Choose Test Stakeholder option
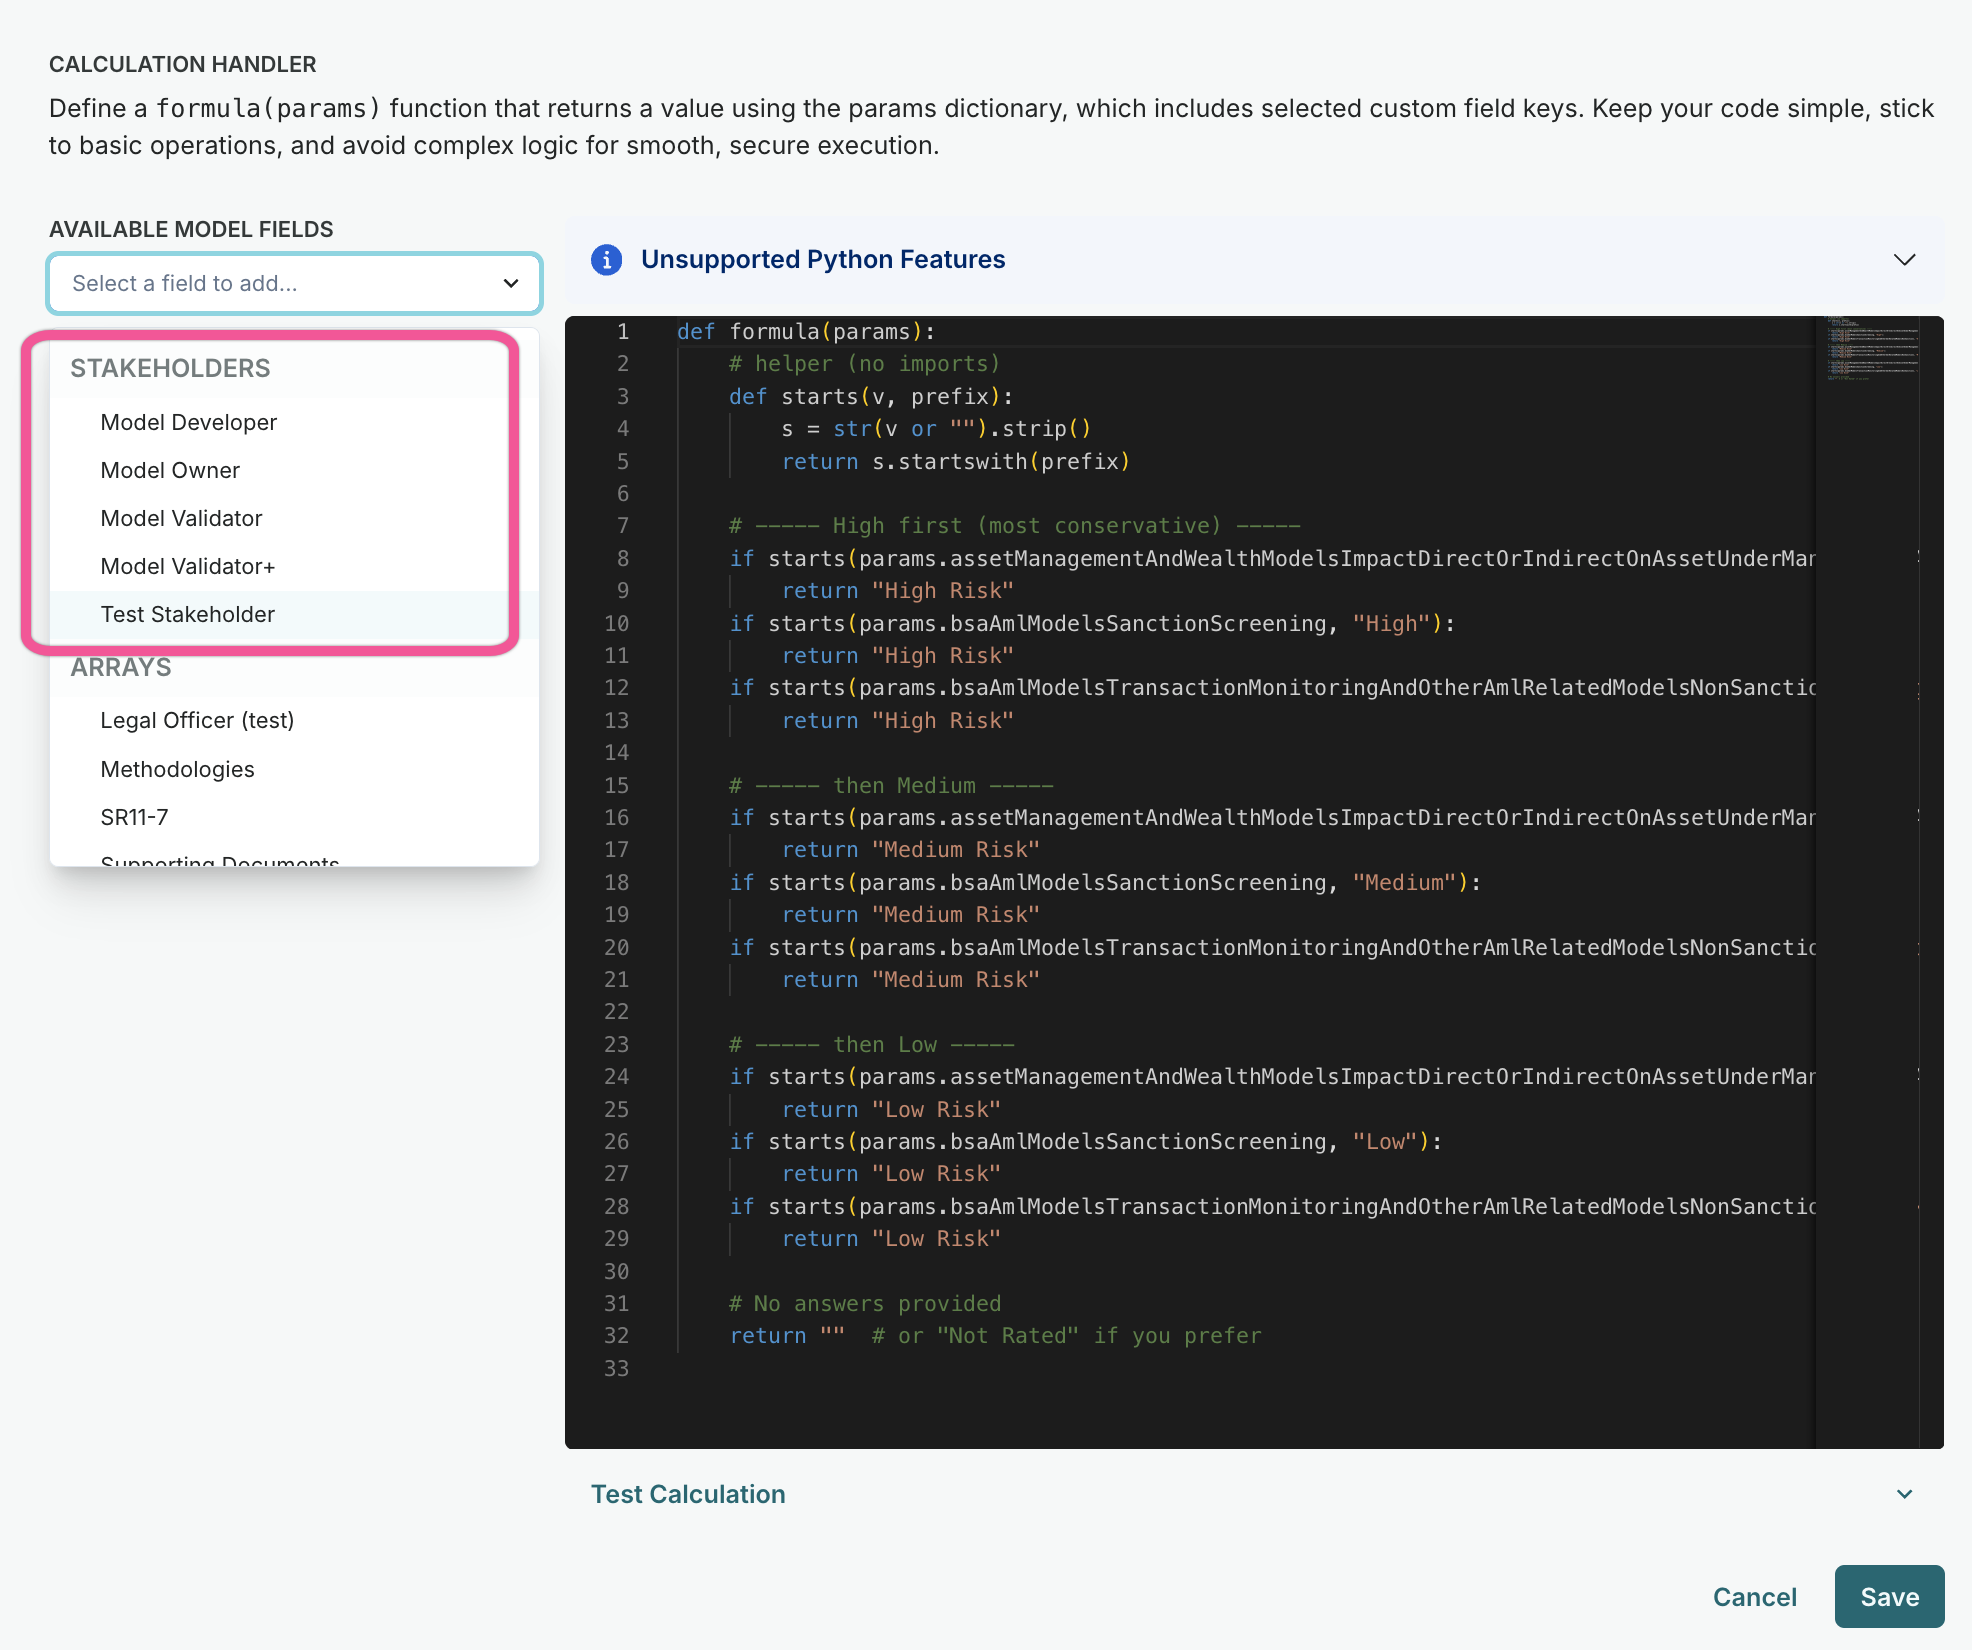 tap(187, 615)
